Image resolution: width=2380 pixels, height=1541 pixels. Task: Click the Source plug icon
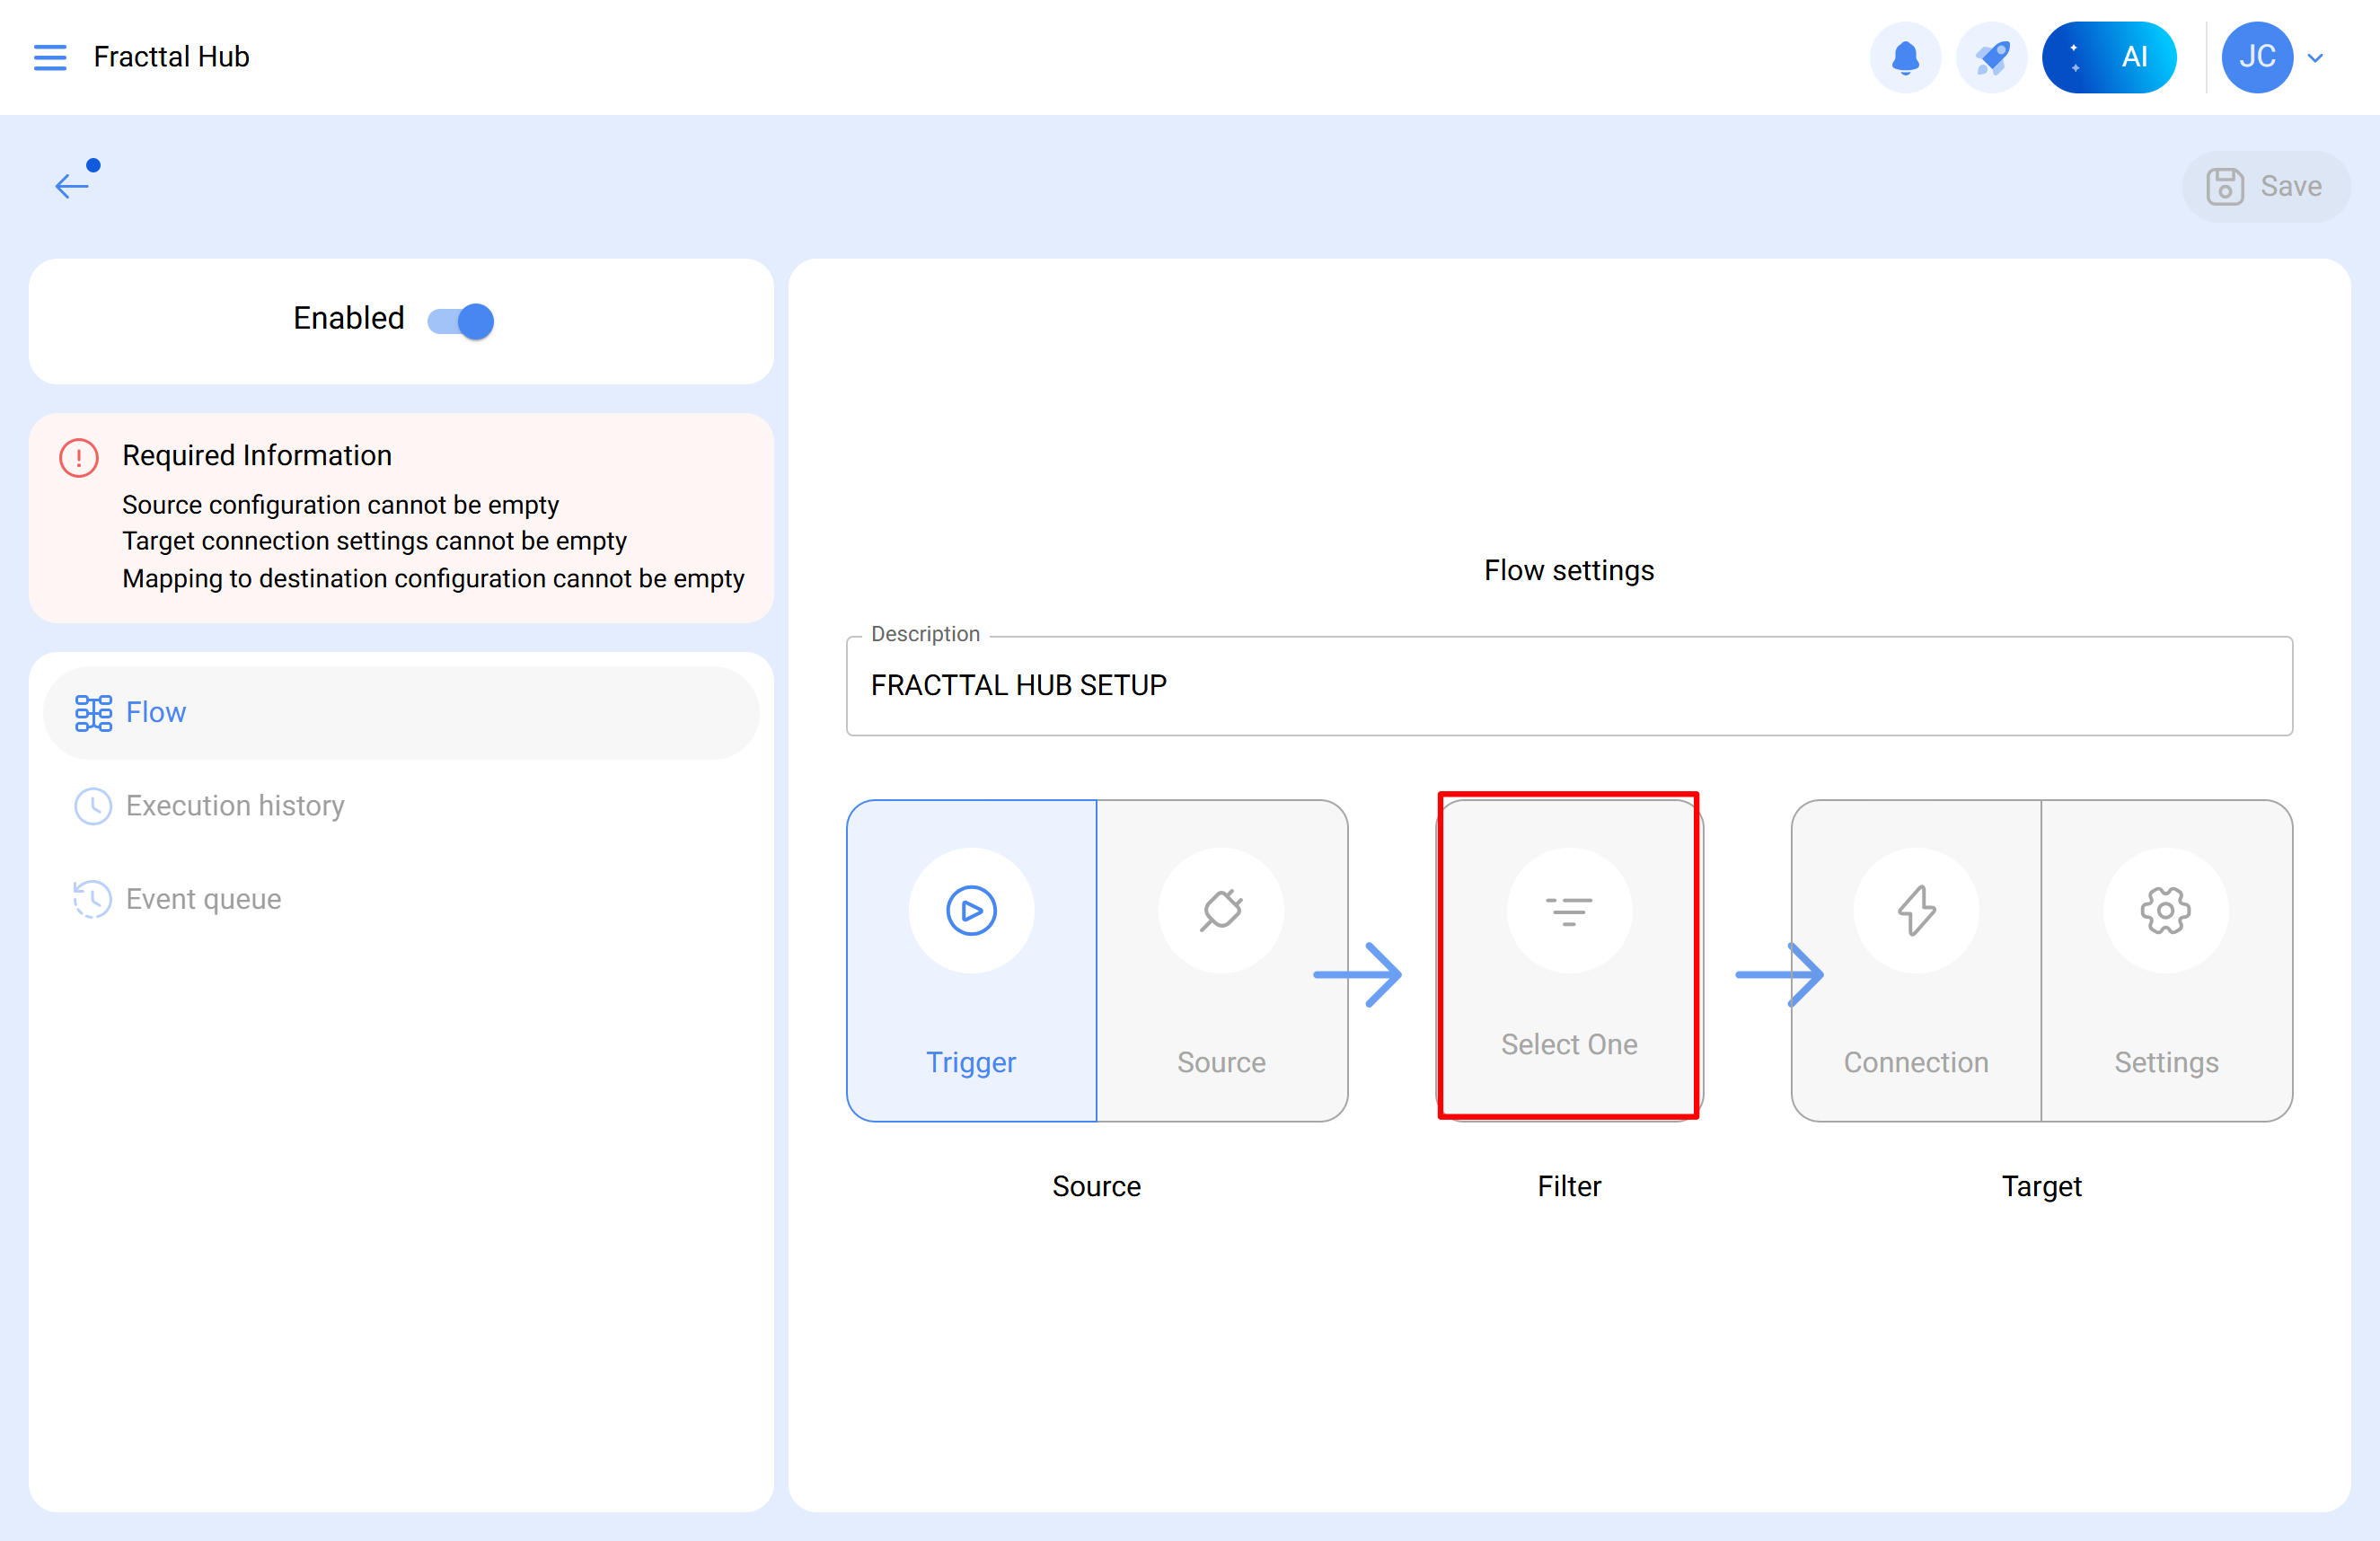coord(1220,911)
